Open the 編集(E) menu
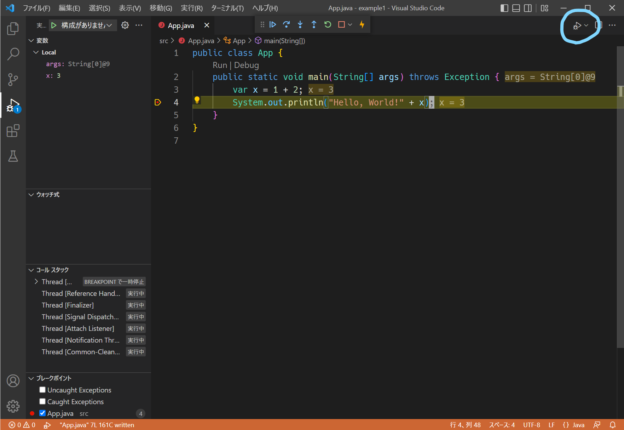The height and width of the screenshot is (430, 624). click(x=69, y=8)
